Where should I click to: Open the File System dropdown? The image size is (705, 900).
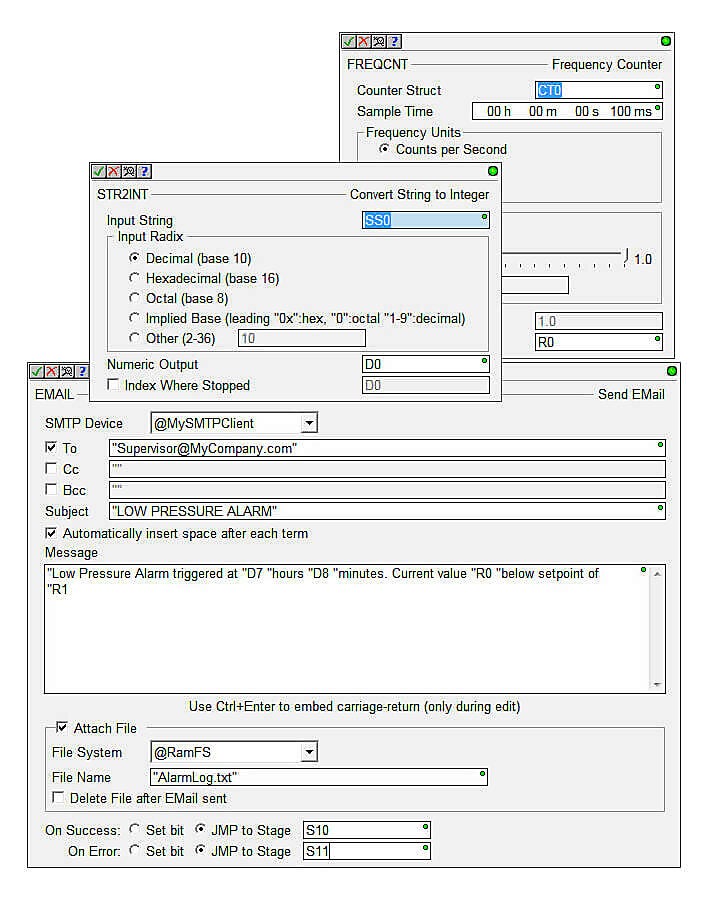[309, 752]
